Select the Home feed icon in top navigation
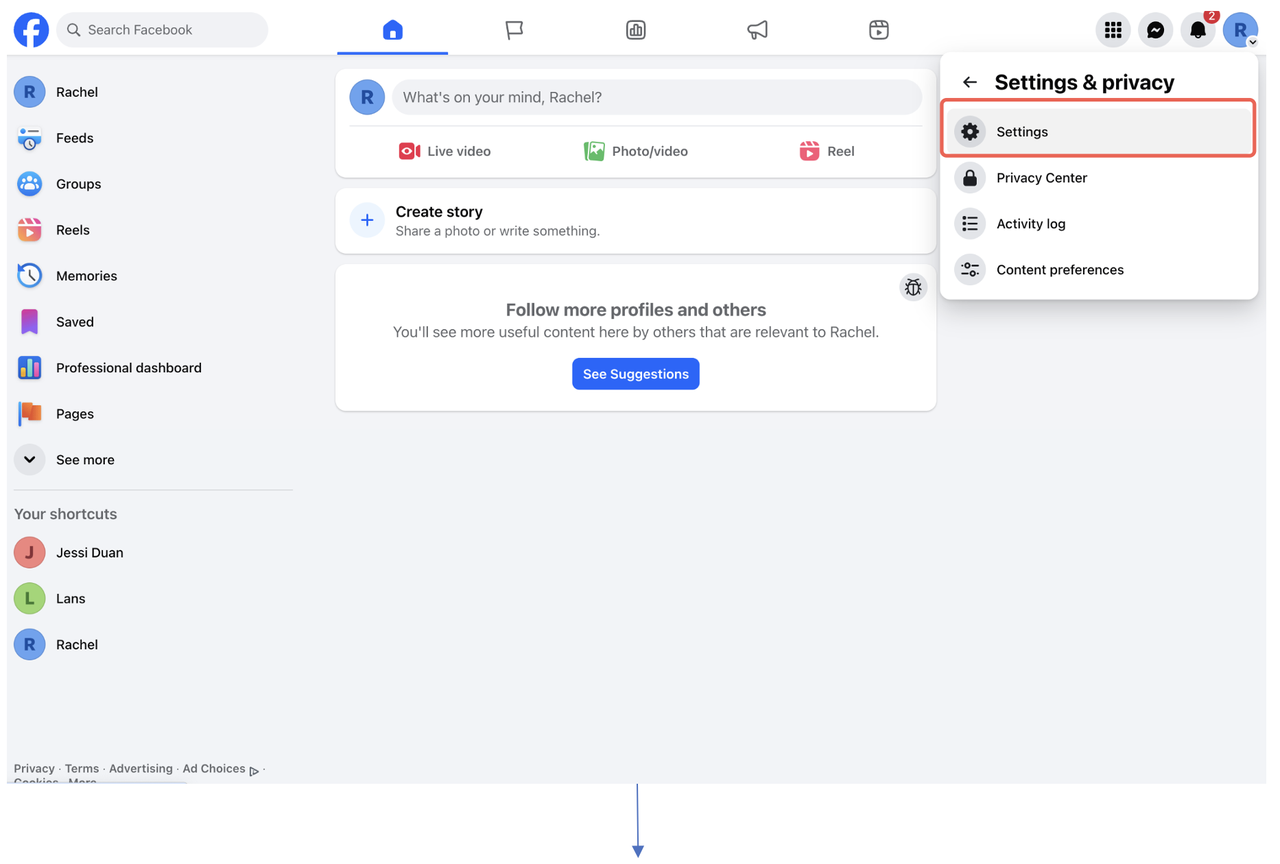This screenshot has height=864, width=1280. (392, 30)
